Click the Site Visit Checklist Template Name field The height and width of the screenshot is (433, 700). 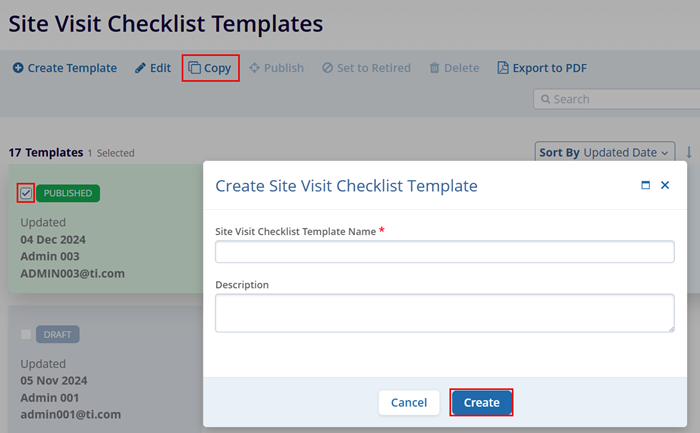pos(445,252)
